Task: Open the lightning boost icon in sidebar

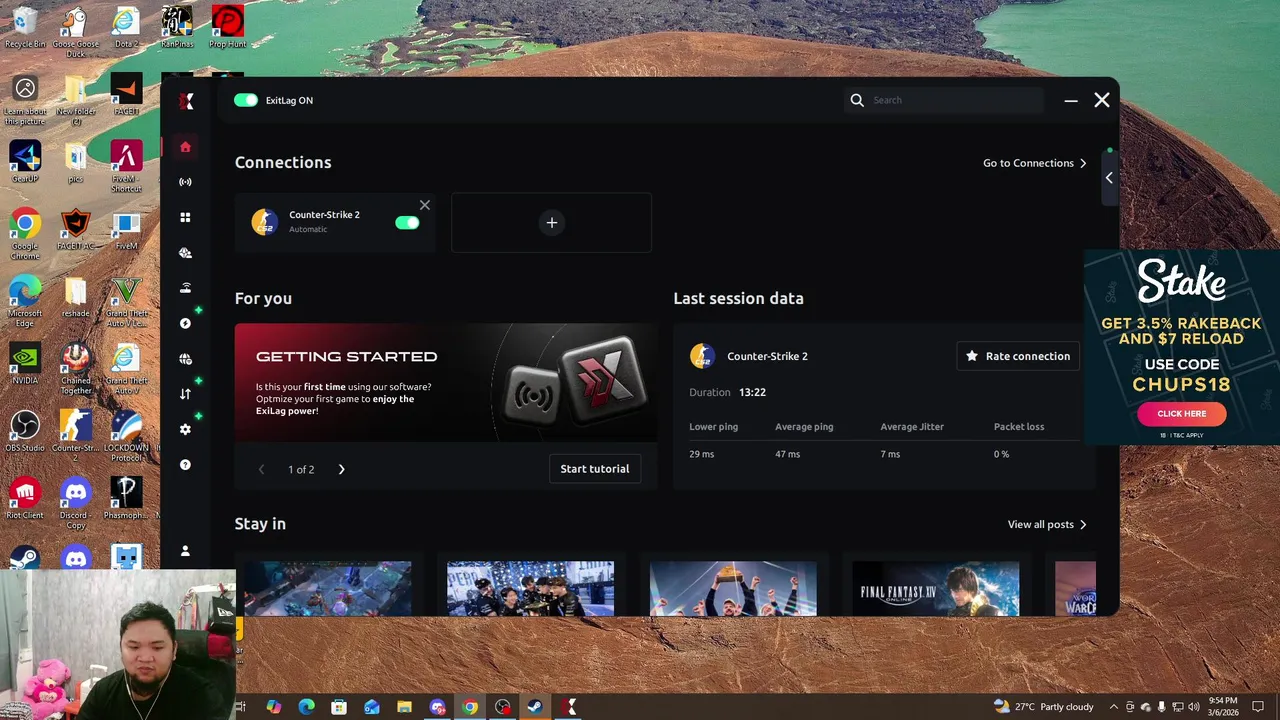Action: (x=185, y=323)
